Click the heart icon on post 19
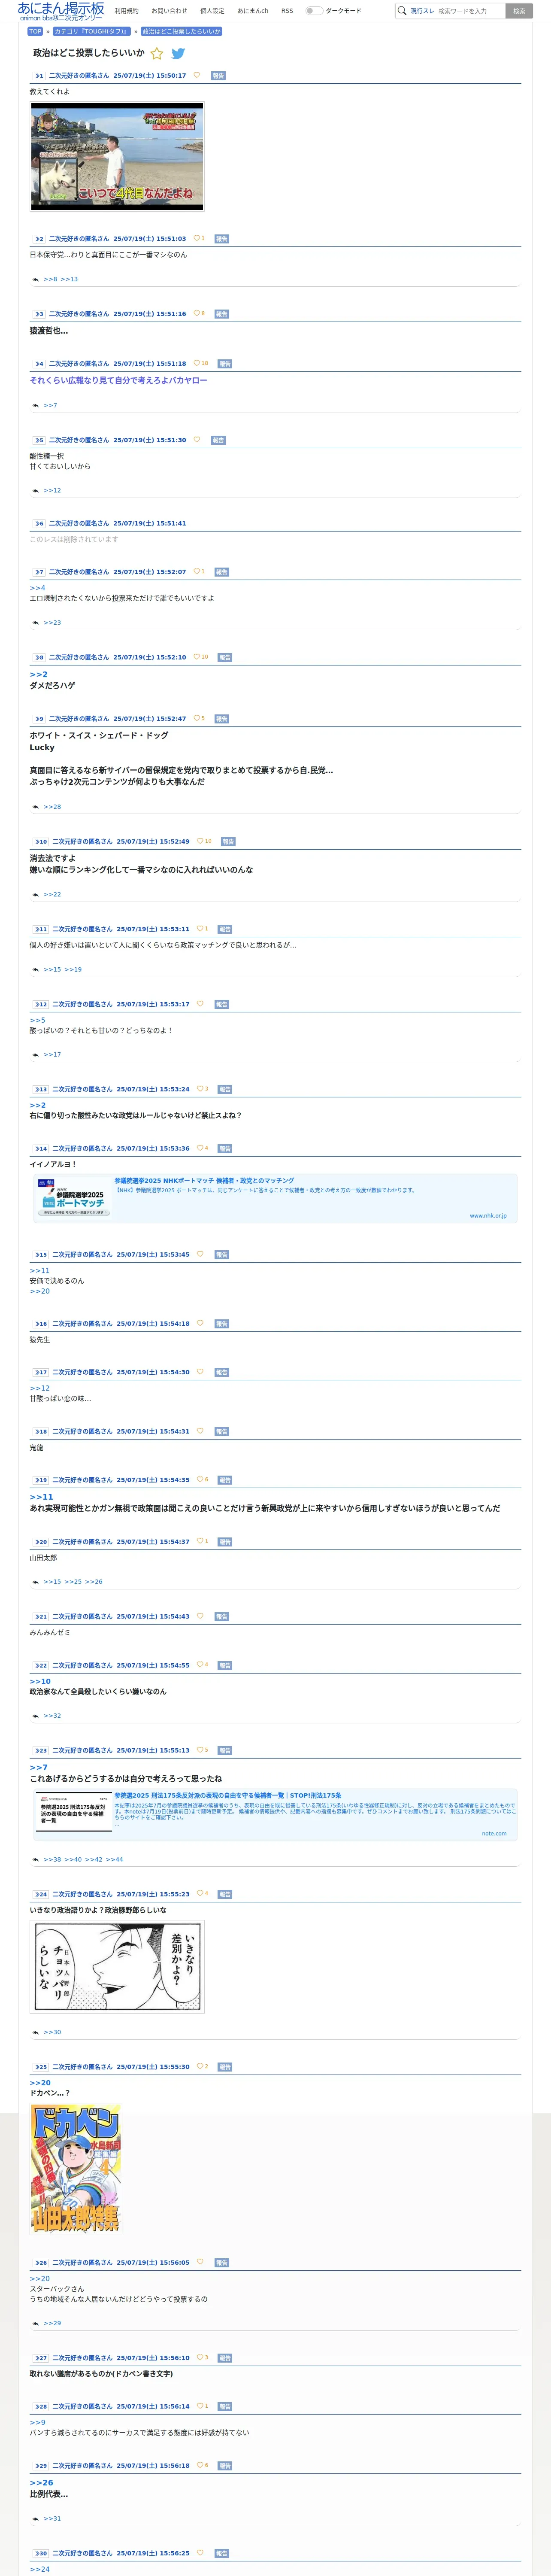Screen dimensions: 551x2576 200,1479
